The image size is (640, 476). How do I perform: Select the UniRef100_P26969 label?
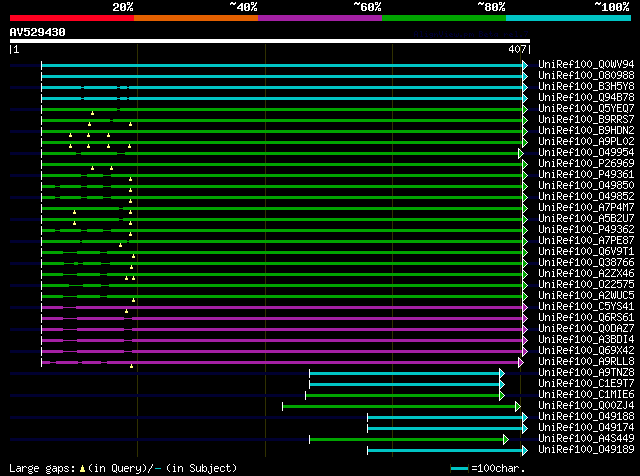[586, 164]
